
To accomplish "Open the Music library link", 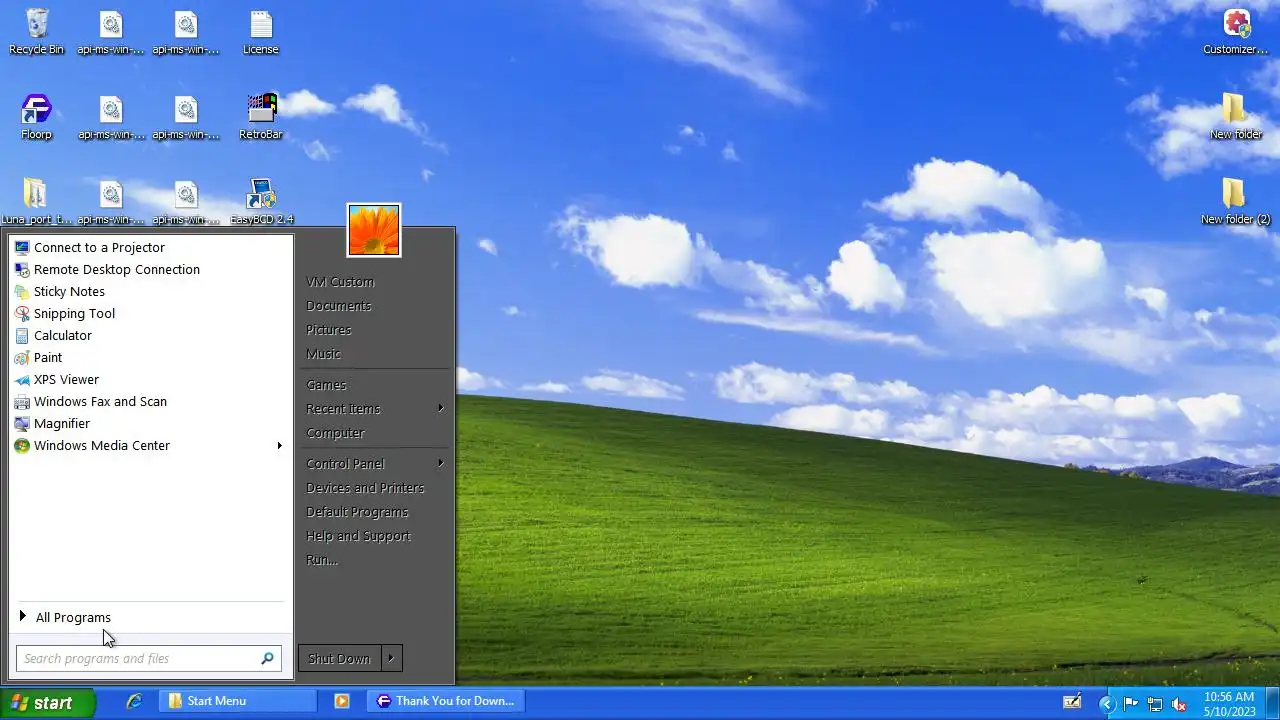I will (324, 354).
